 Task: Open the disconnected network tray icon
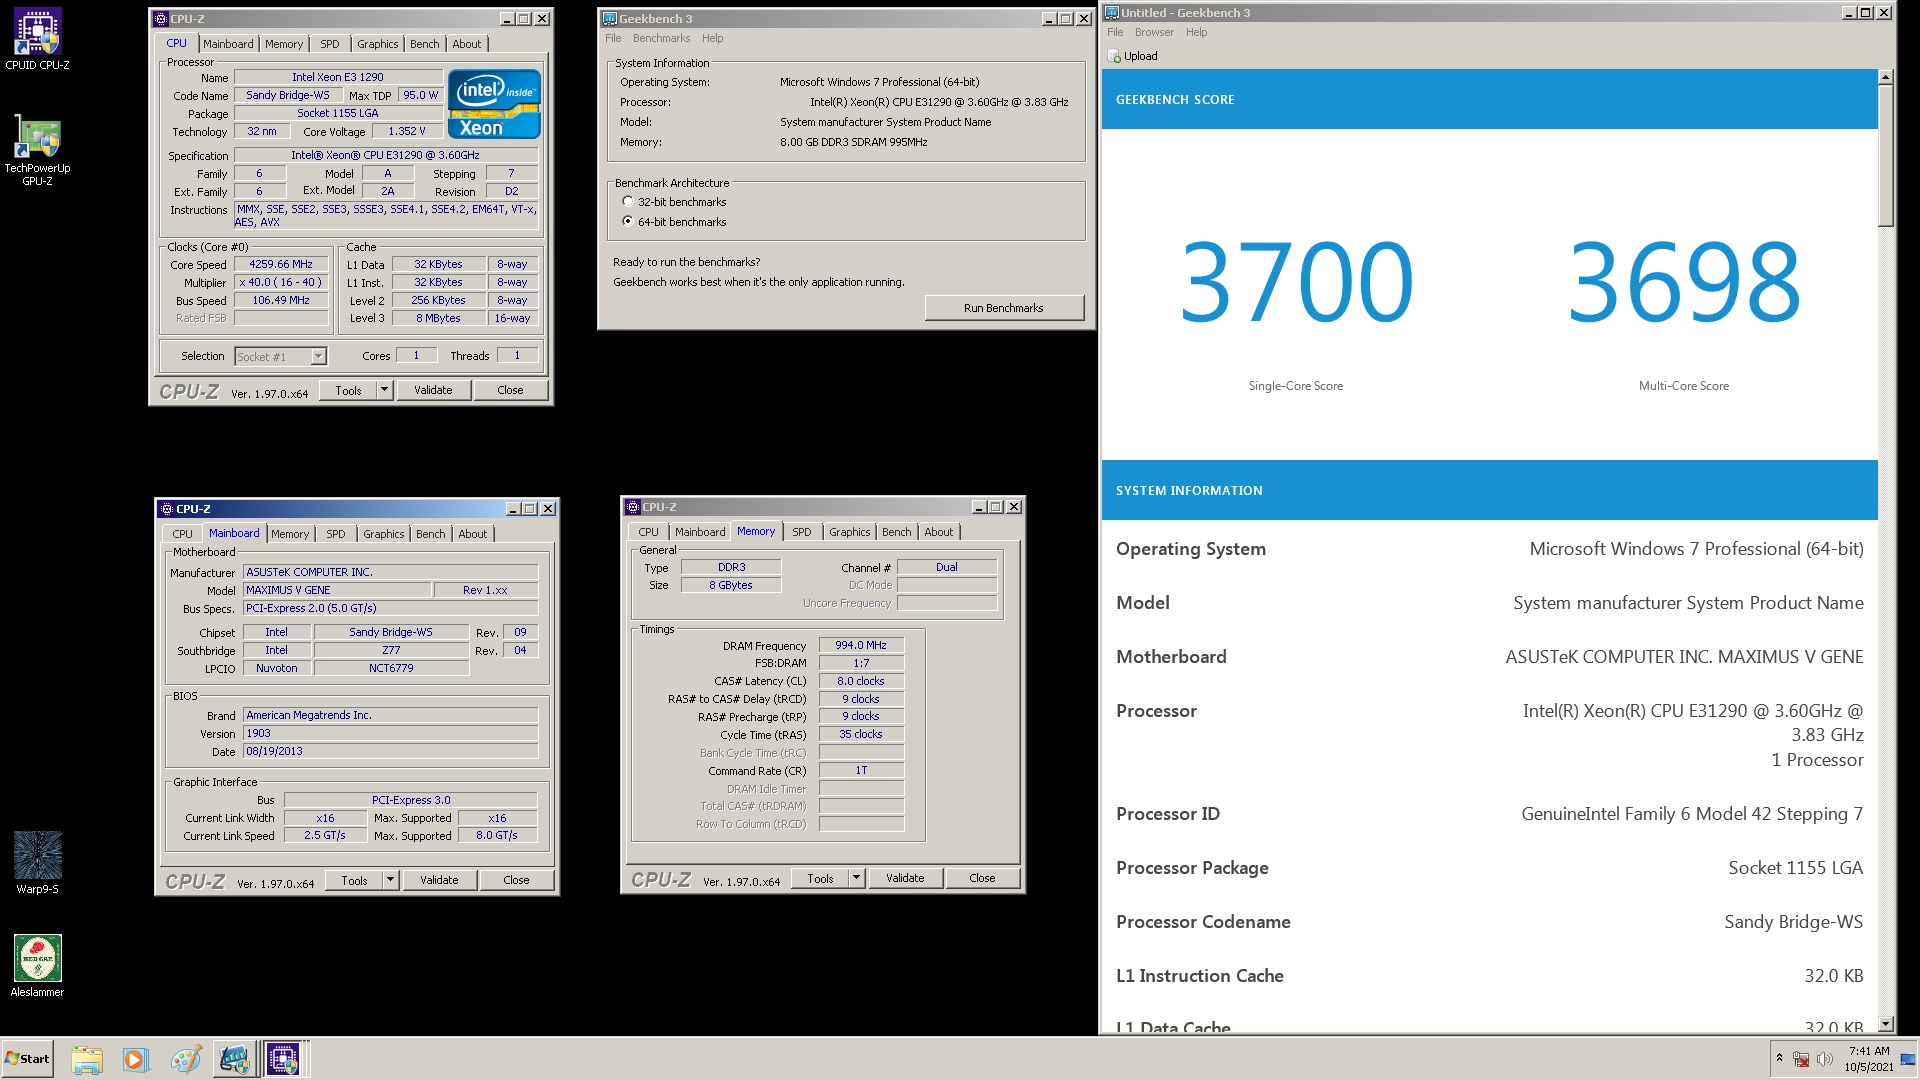coord(1801,1059)
